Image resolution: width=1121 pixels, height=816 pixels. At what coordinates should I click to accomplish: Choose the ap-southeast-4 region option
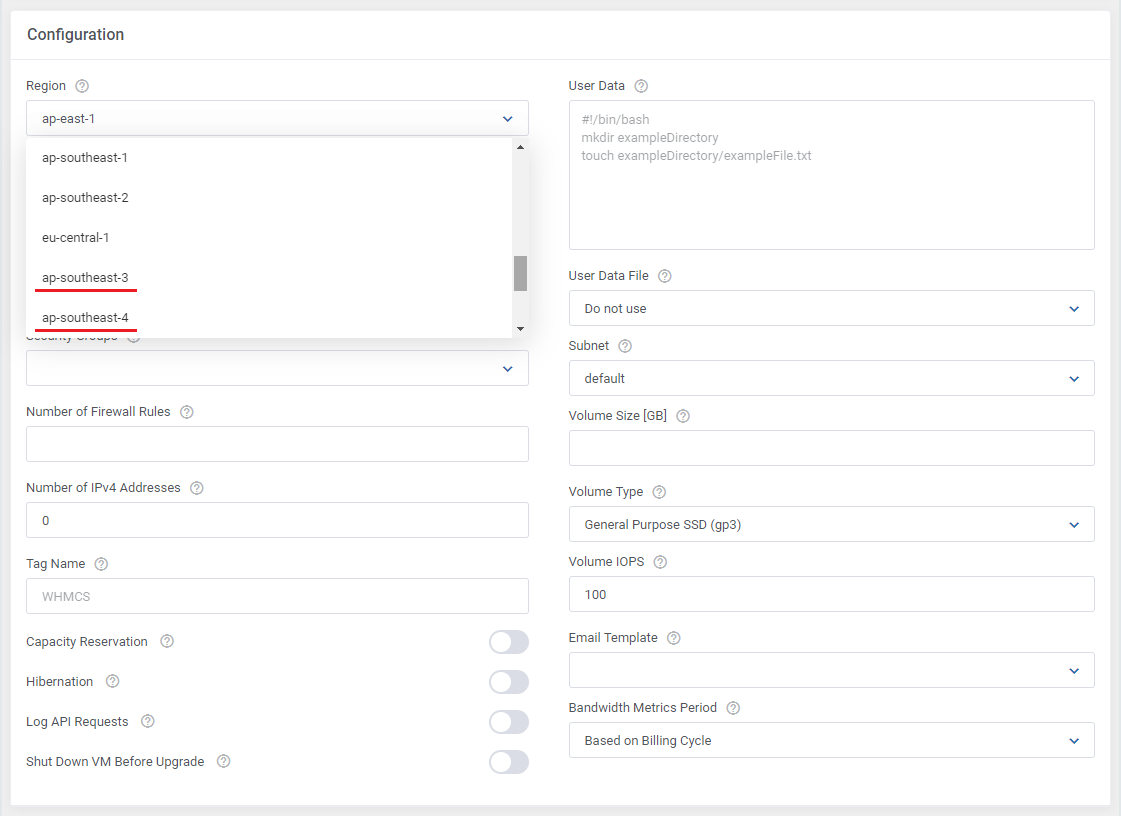[270, 318]
